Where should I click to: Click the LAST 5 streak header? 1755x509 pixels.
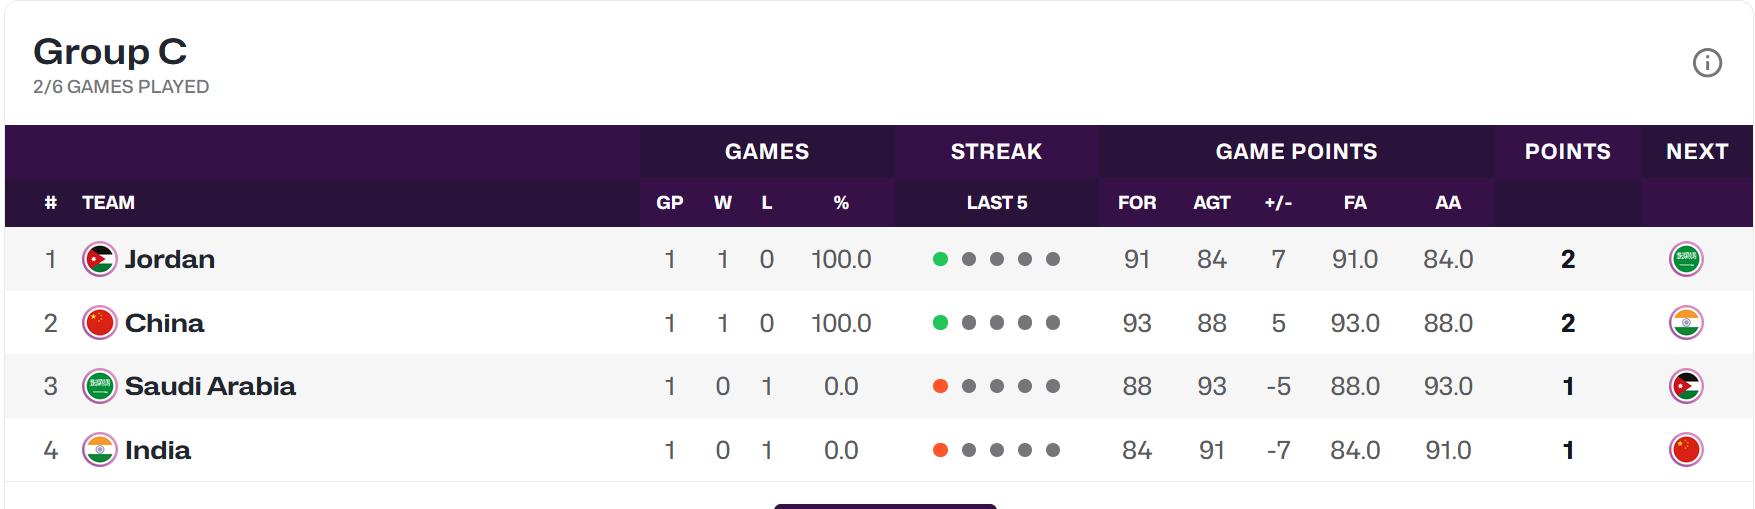pyautogui.click(x=996, y=202)
